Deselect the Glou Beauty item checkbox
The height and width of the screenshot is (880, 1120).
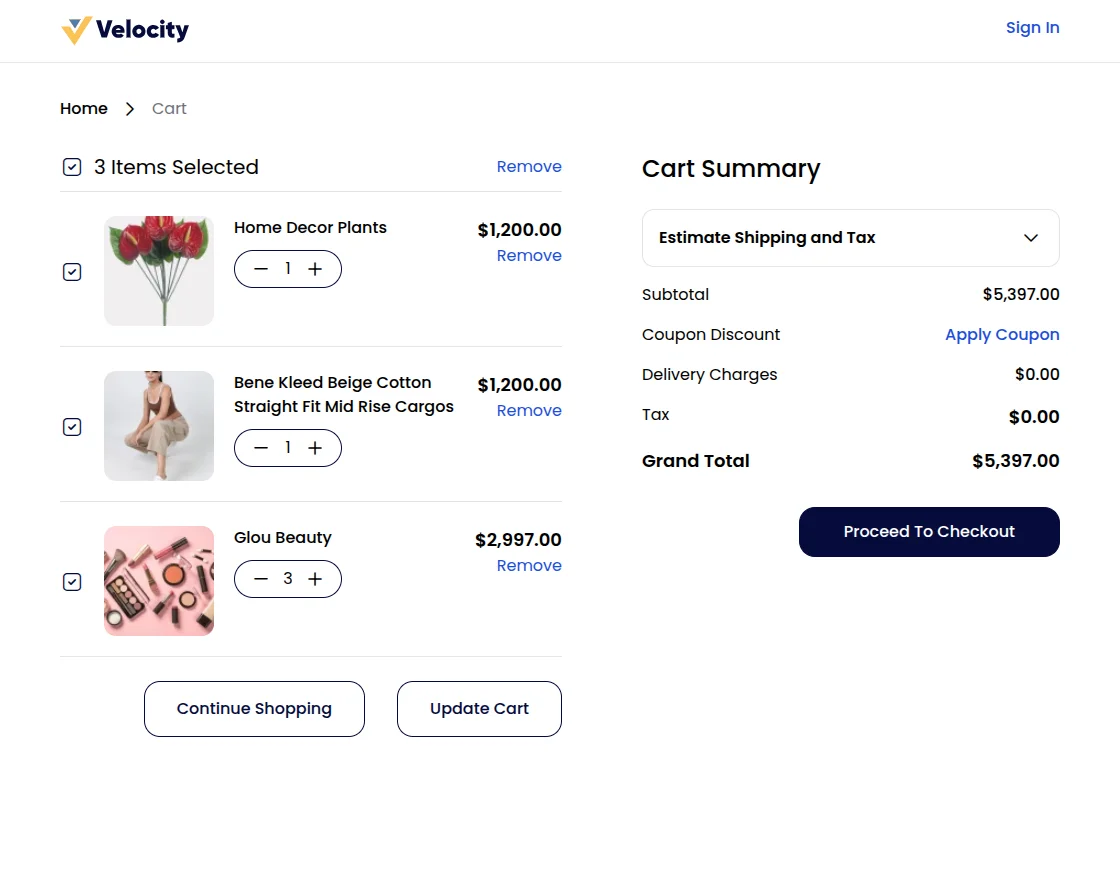coord(72,582)
